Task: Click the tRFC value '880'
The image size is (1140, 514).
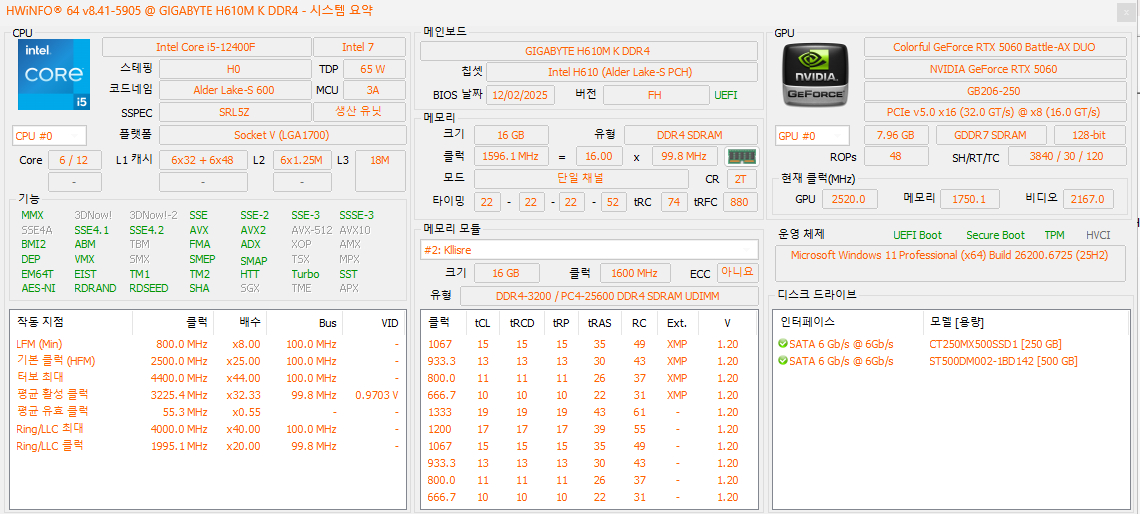Action: (739, 202)
